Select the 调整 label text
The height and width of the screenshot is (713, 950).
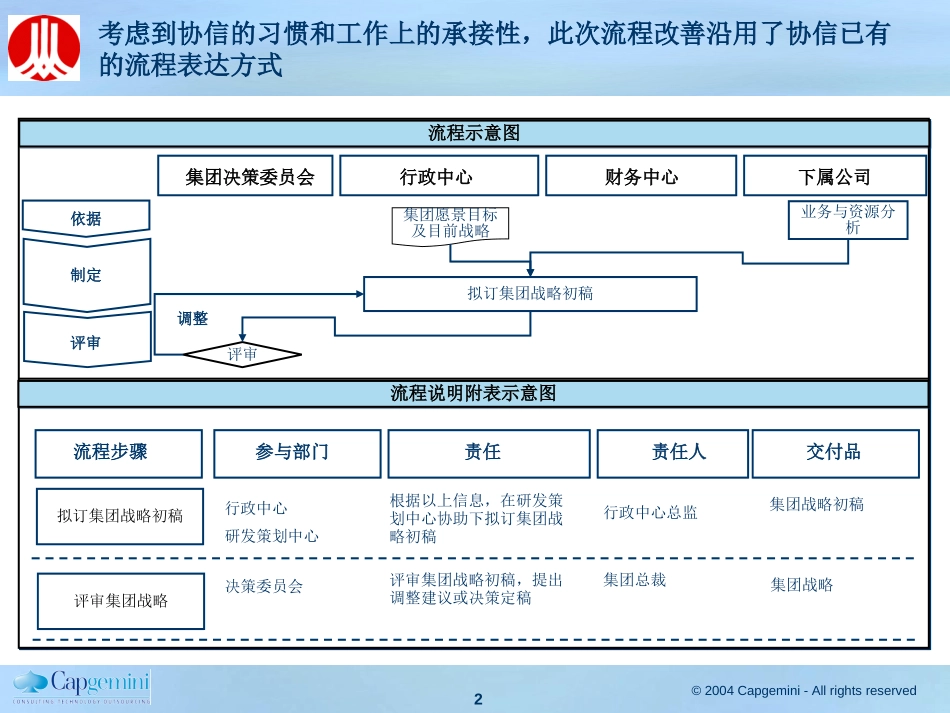click(193, 319)
